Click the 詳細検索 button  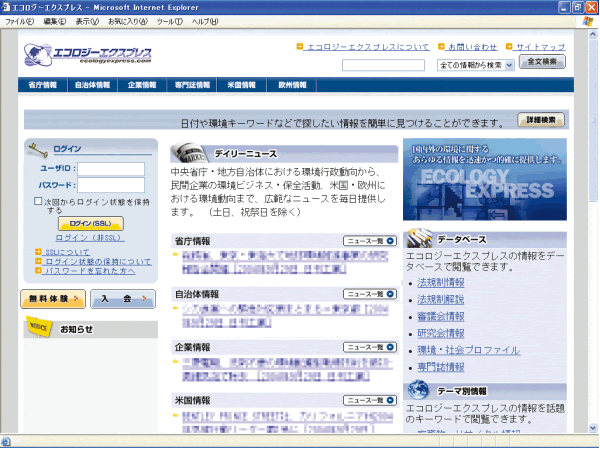click(541, 120)
